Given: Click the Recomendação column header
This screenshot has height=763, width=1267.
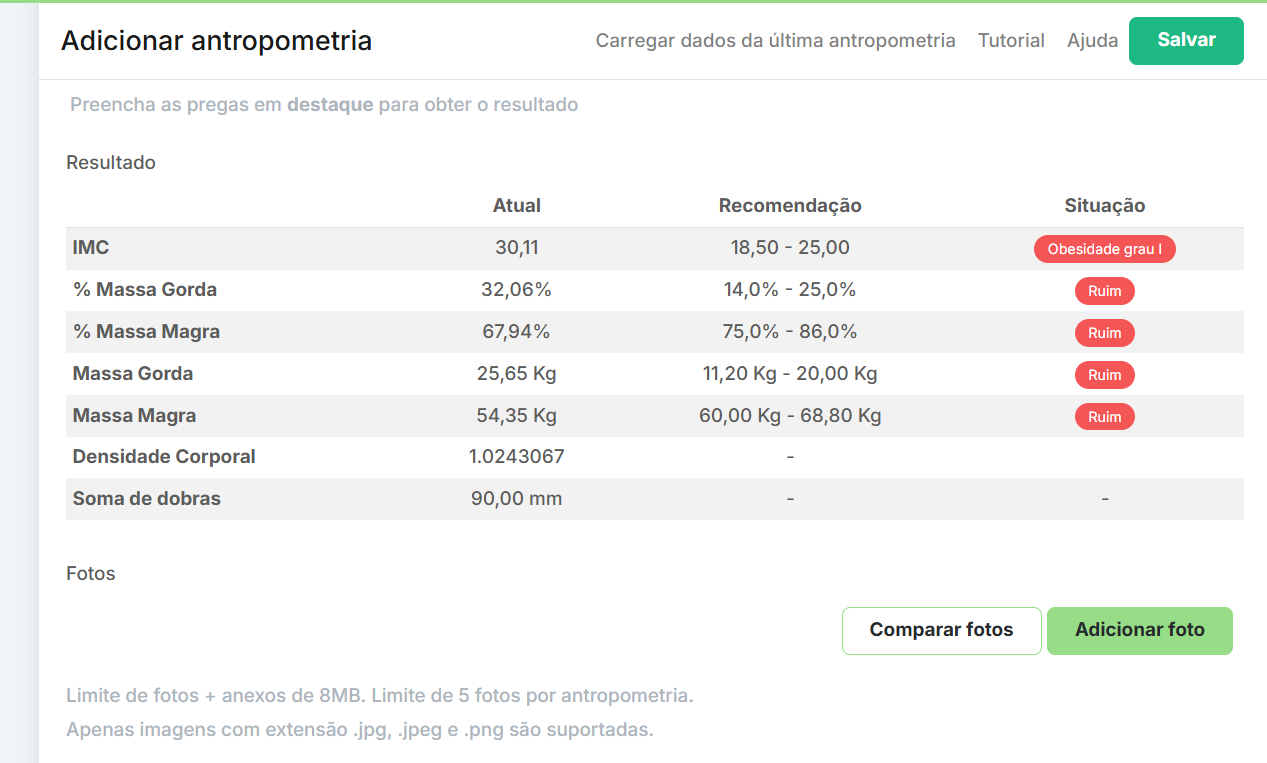Looking at the screenshot, I should click(x=790, y=206).
